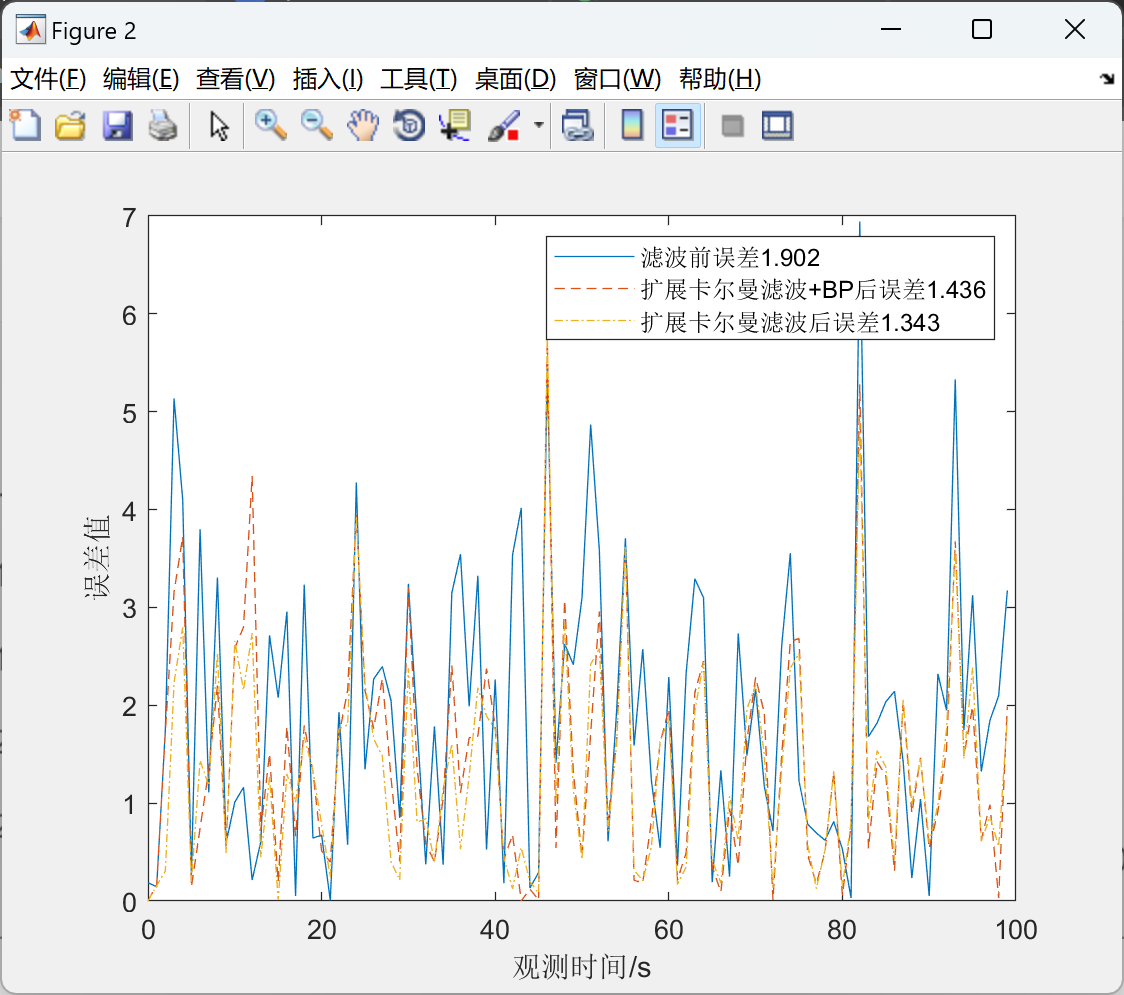Screen dimensions: 1124x995
Task: Click legend entry 扩展卡尔曼滤波+BP后误差1.436
Action: coord(813,290)
